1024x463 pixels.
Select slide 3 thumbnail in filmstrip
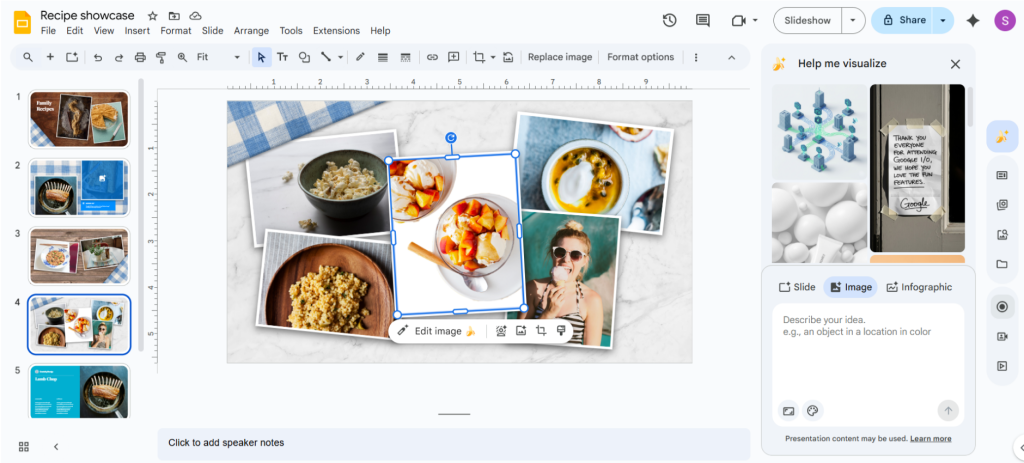79,256
